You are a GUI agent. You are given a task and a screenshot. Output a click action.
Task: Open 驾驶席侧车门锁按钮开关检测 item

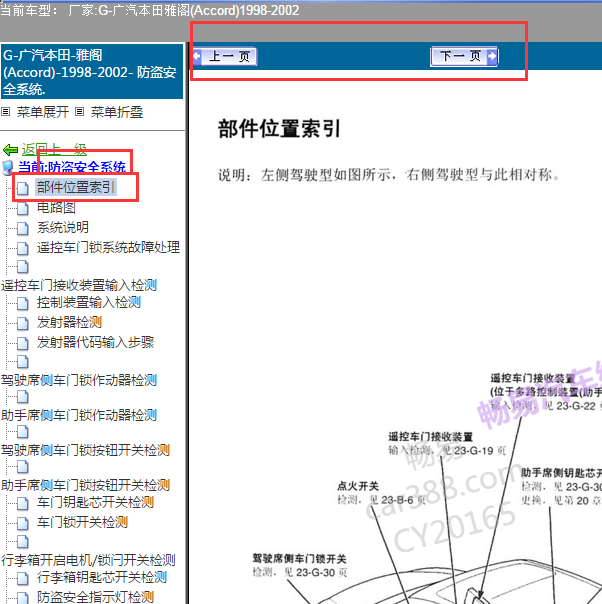86,450
